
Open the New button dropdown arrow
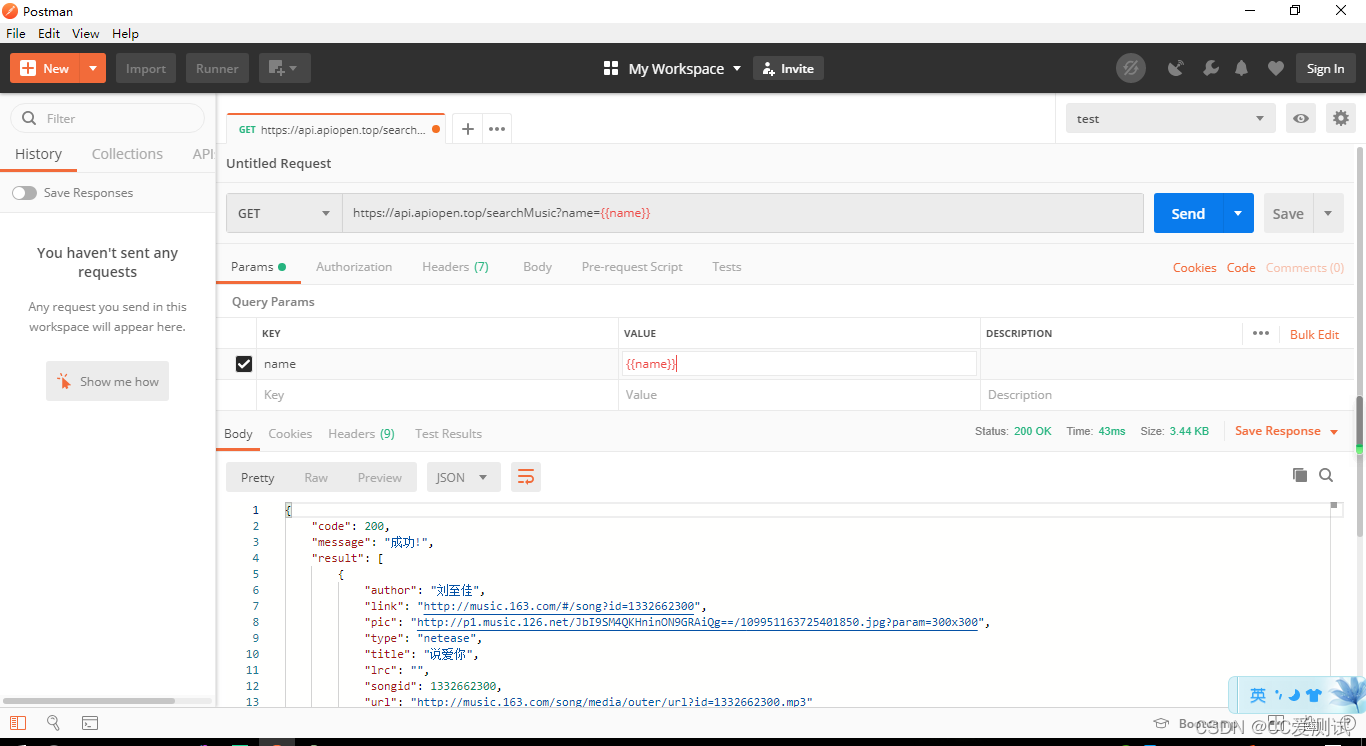(x=93, y=68)
